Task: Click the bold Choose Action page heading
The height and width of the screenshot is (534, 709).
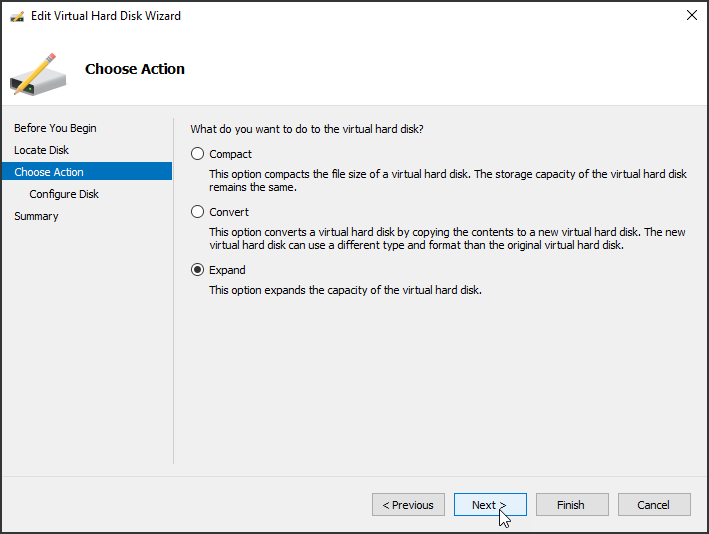Action: pyautogui.click(x=135, y=69)
